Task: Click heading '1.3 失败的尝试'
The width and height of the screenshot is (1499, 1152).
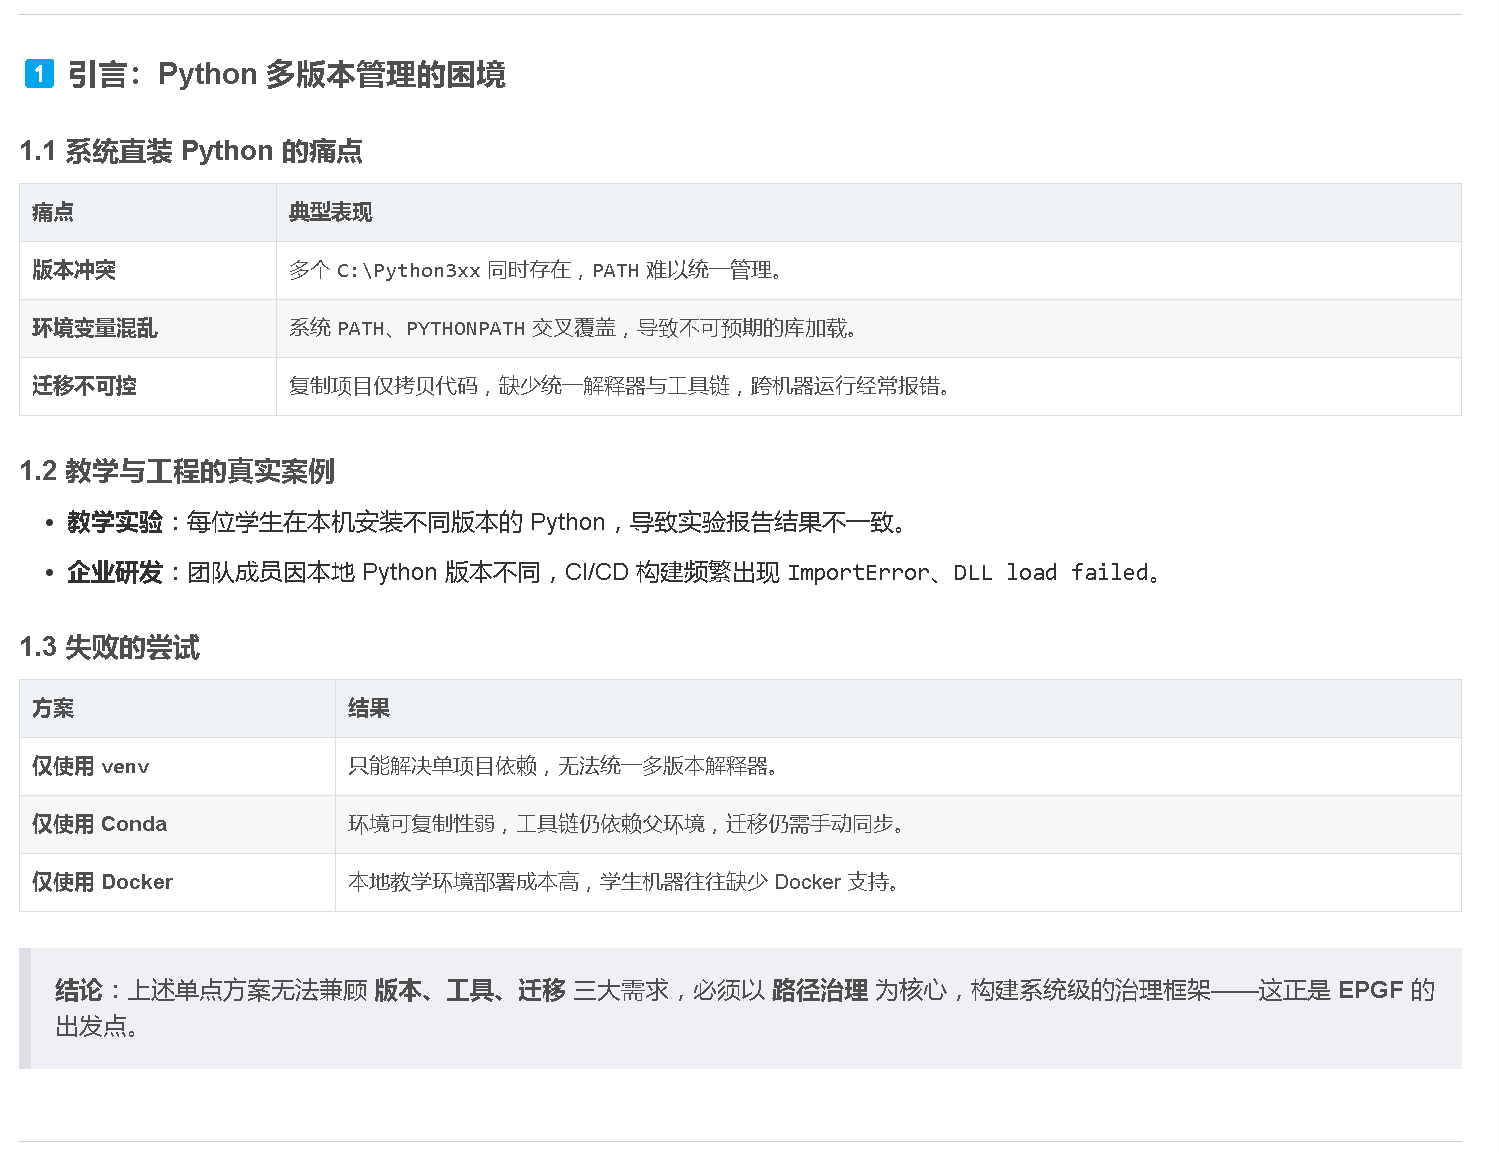Action: click(x=110, y=647)
